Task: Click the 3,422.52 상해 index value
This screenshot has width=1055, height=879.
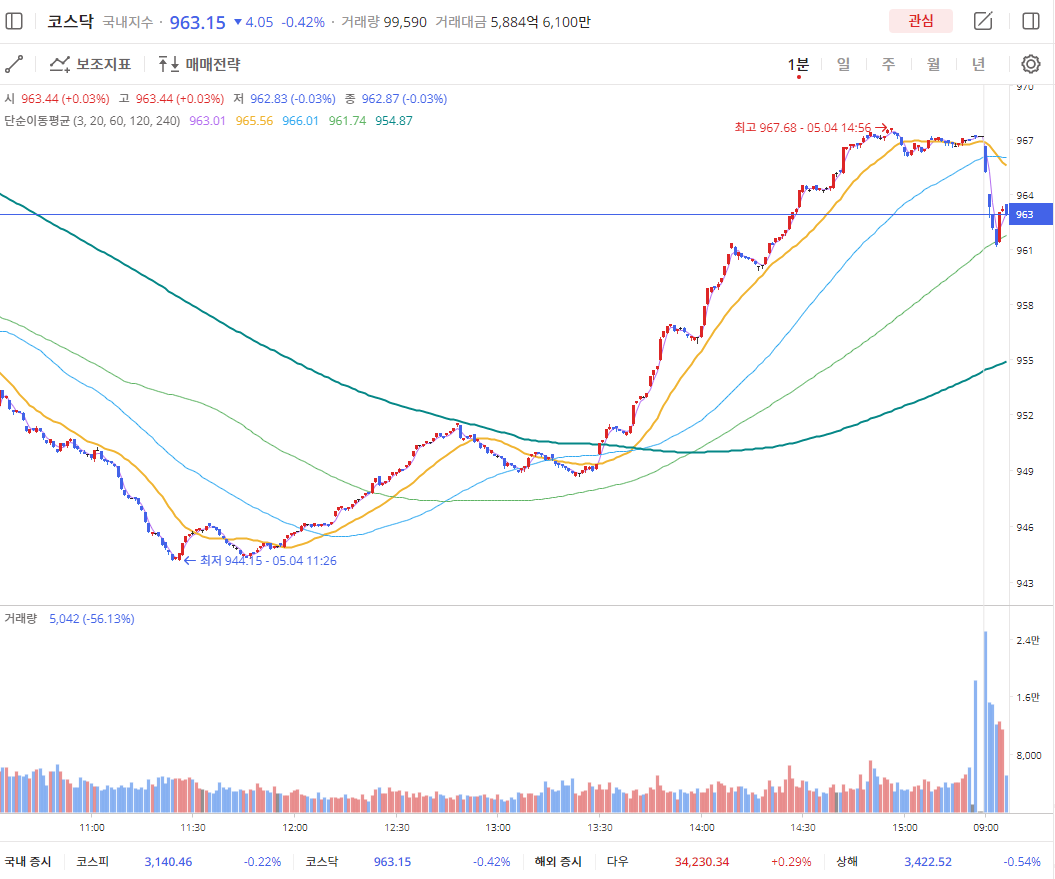Action: 928,862
